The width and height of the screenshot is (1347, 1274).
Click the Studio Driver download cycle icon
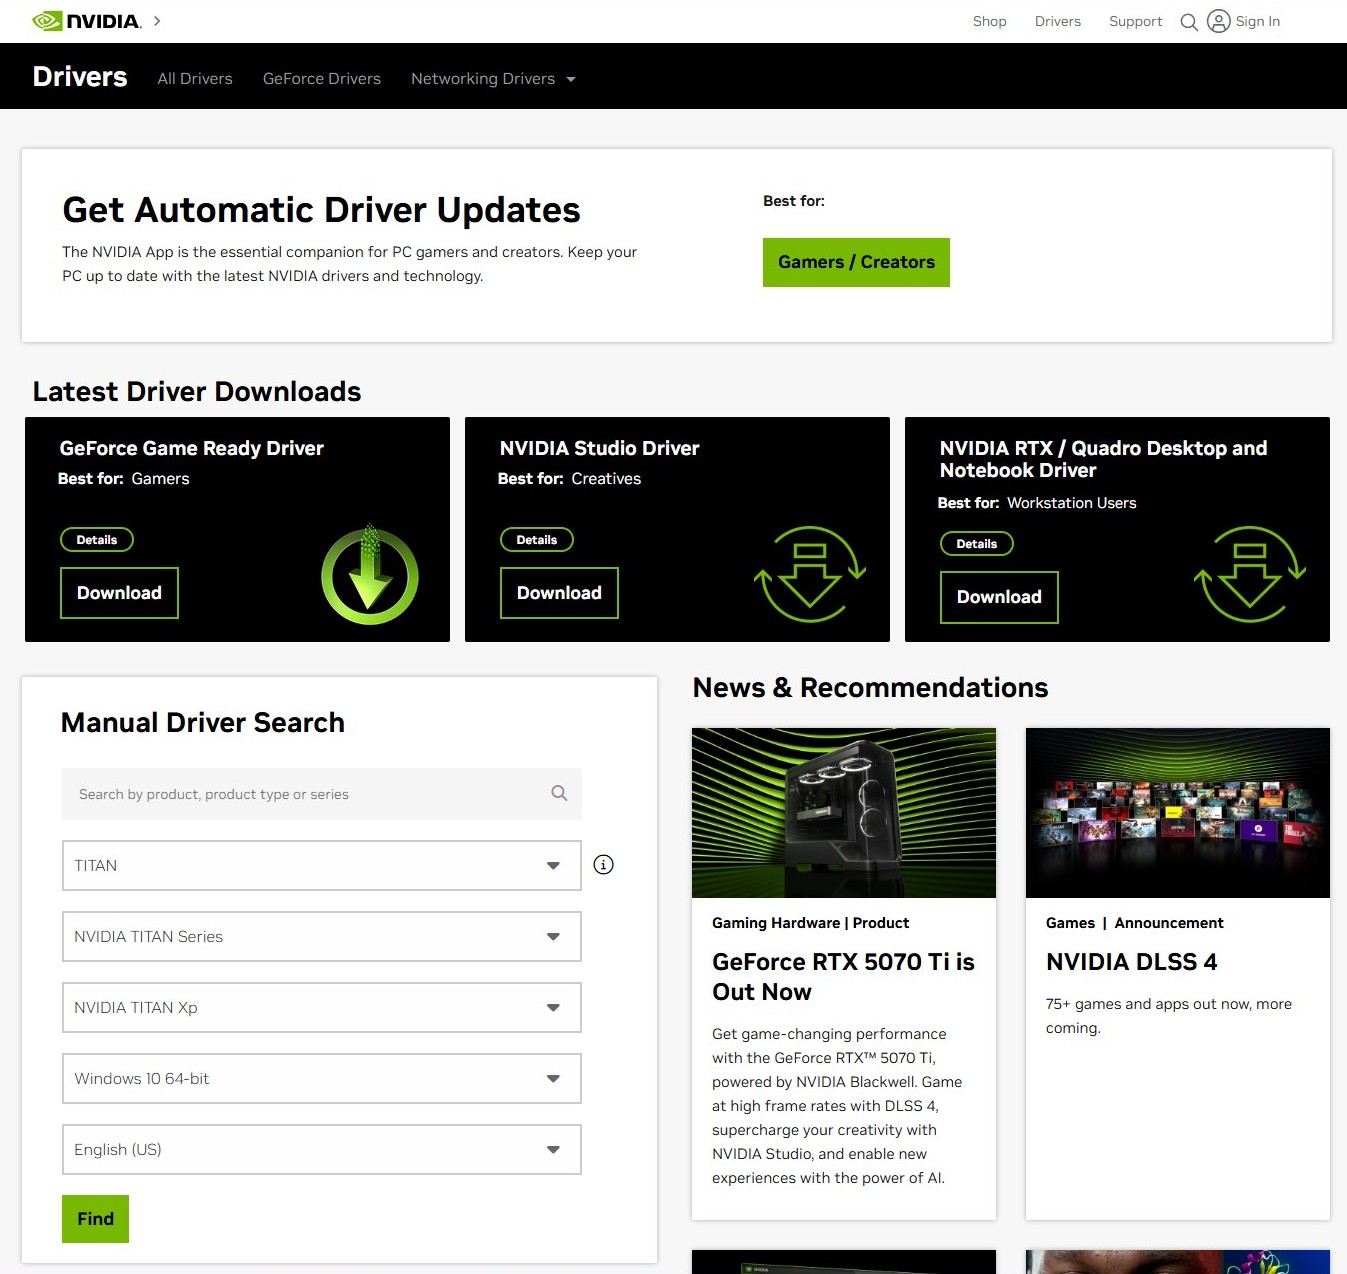(809, 575)
